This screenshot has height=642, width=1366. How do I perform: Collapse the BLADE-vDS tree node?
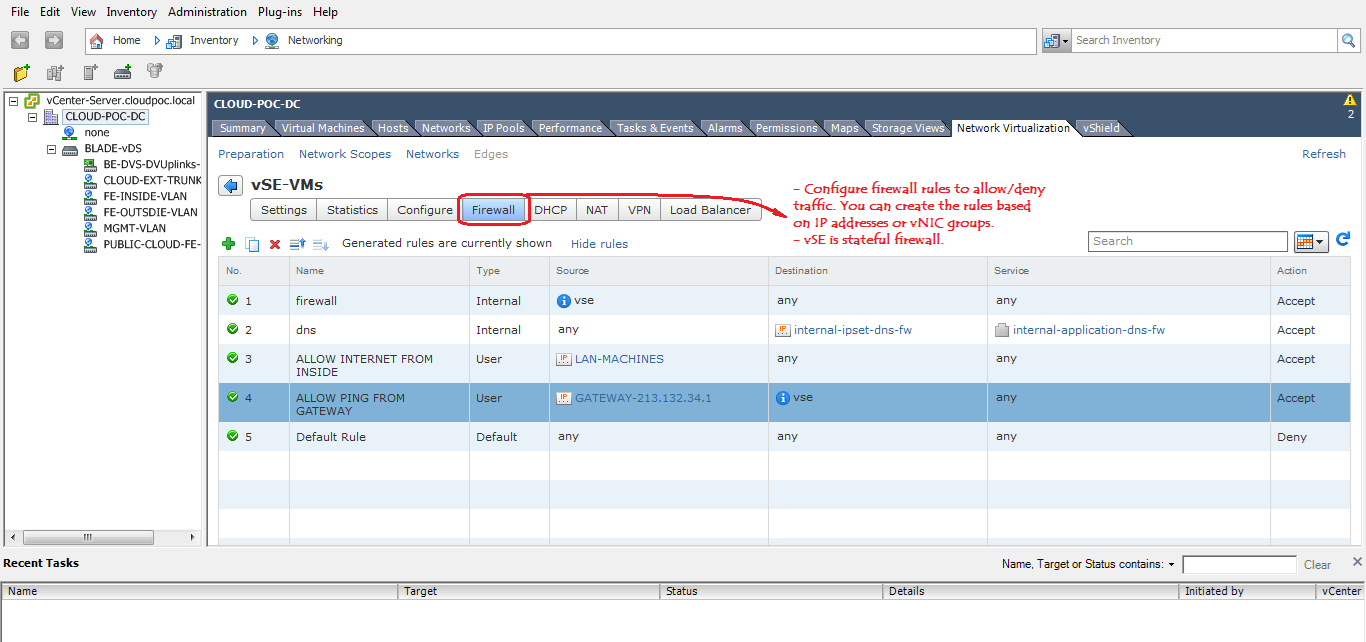[51, 147]
